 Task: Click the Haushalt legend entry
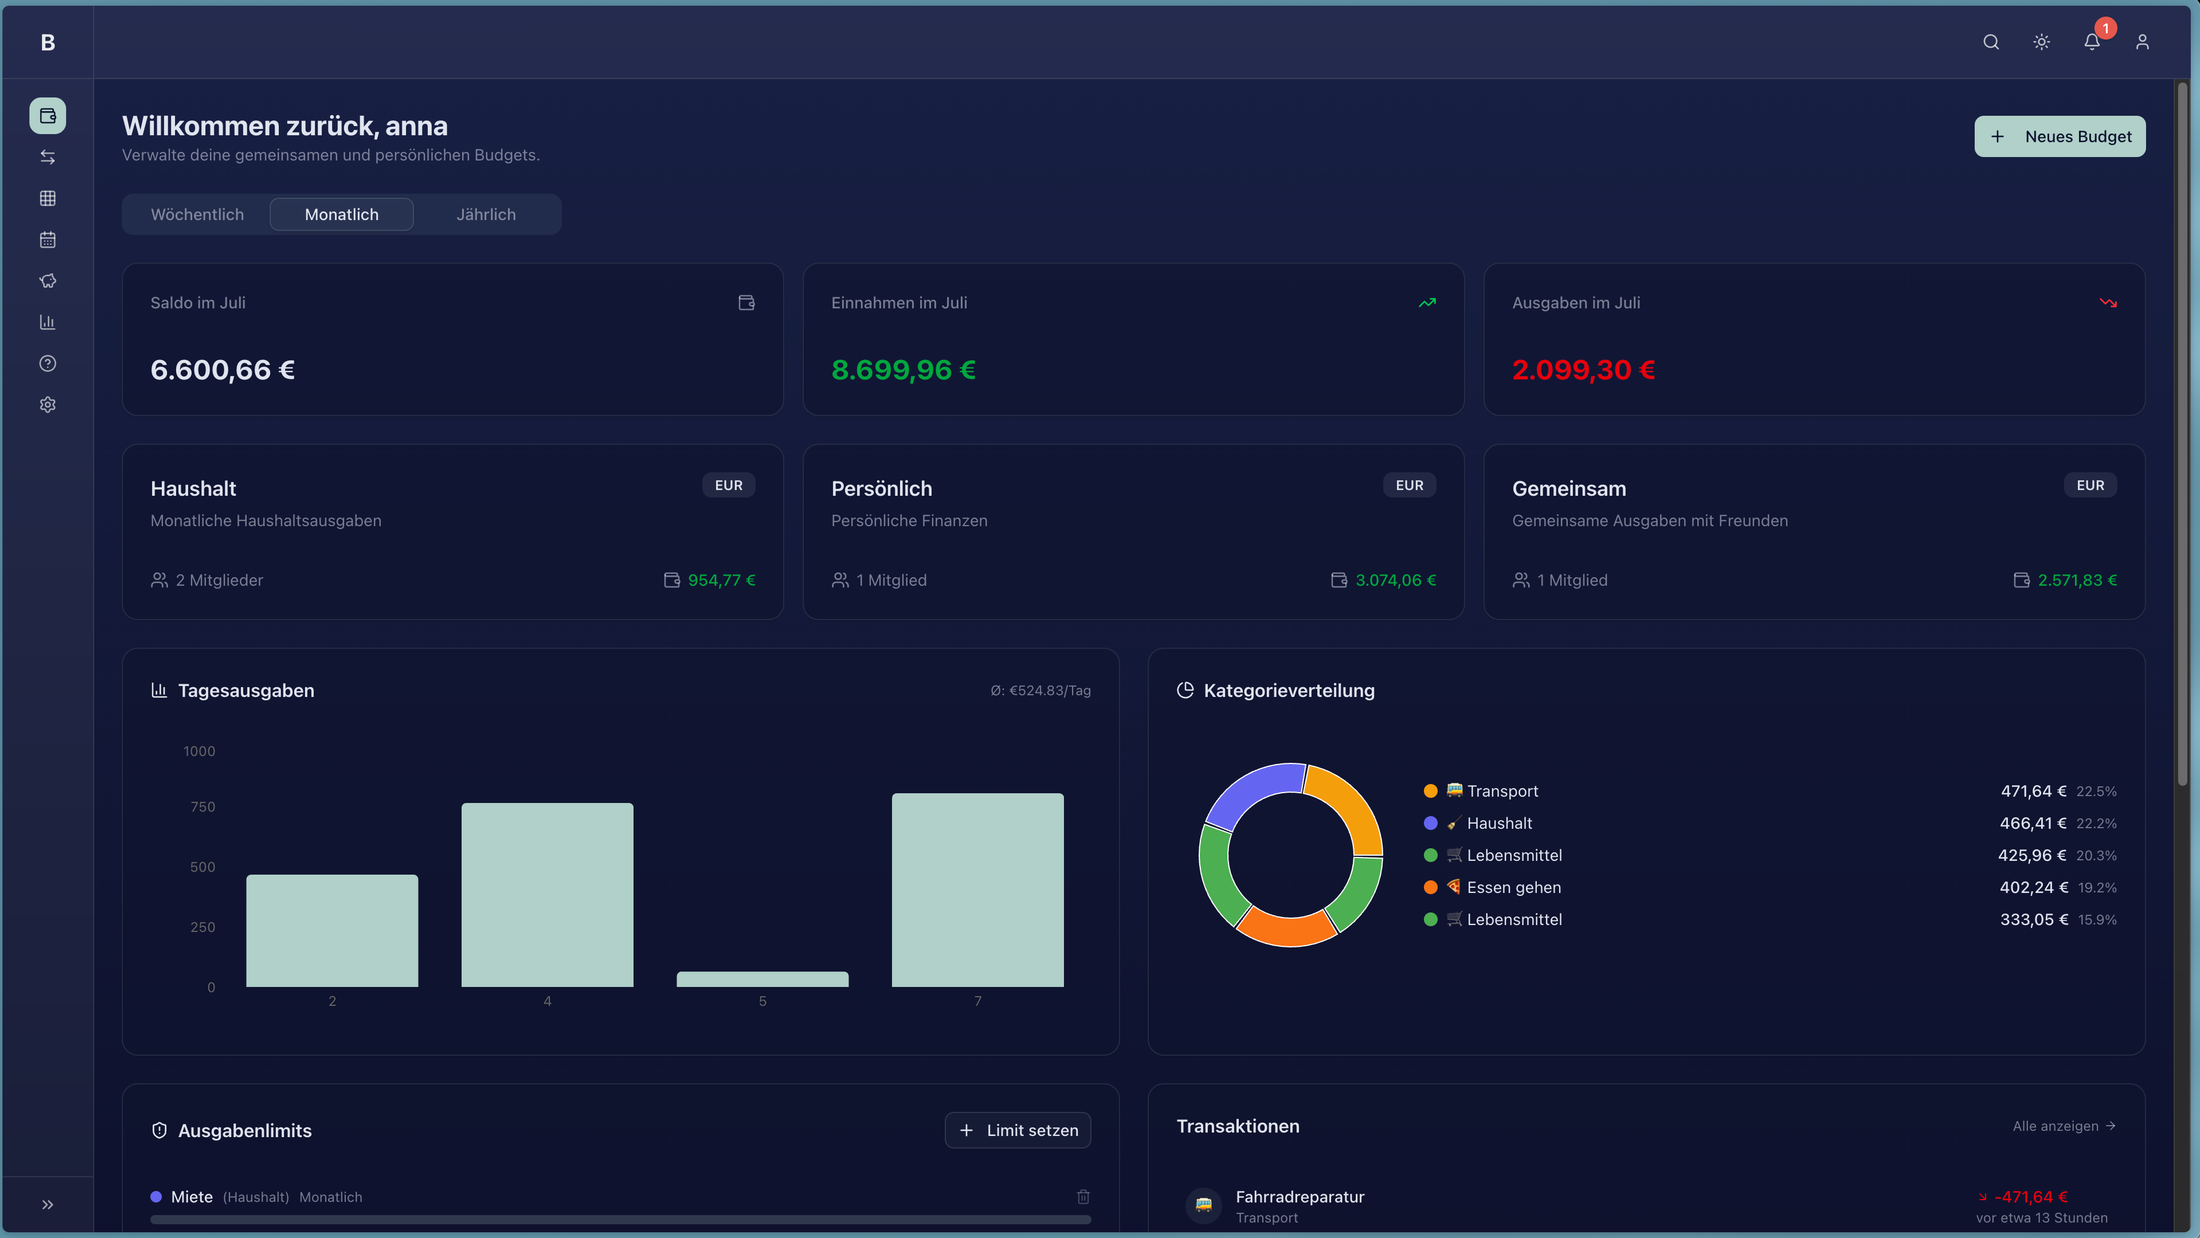(1770, 823)
